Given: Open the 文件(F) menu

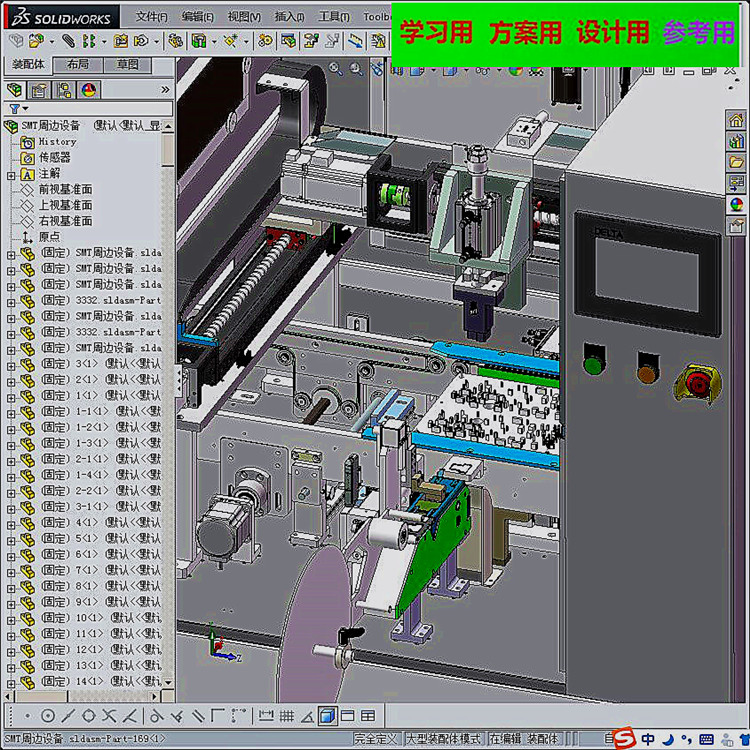Looking at the screenshot, I should 151,17.
